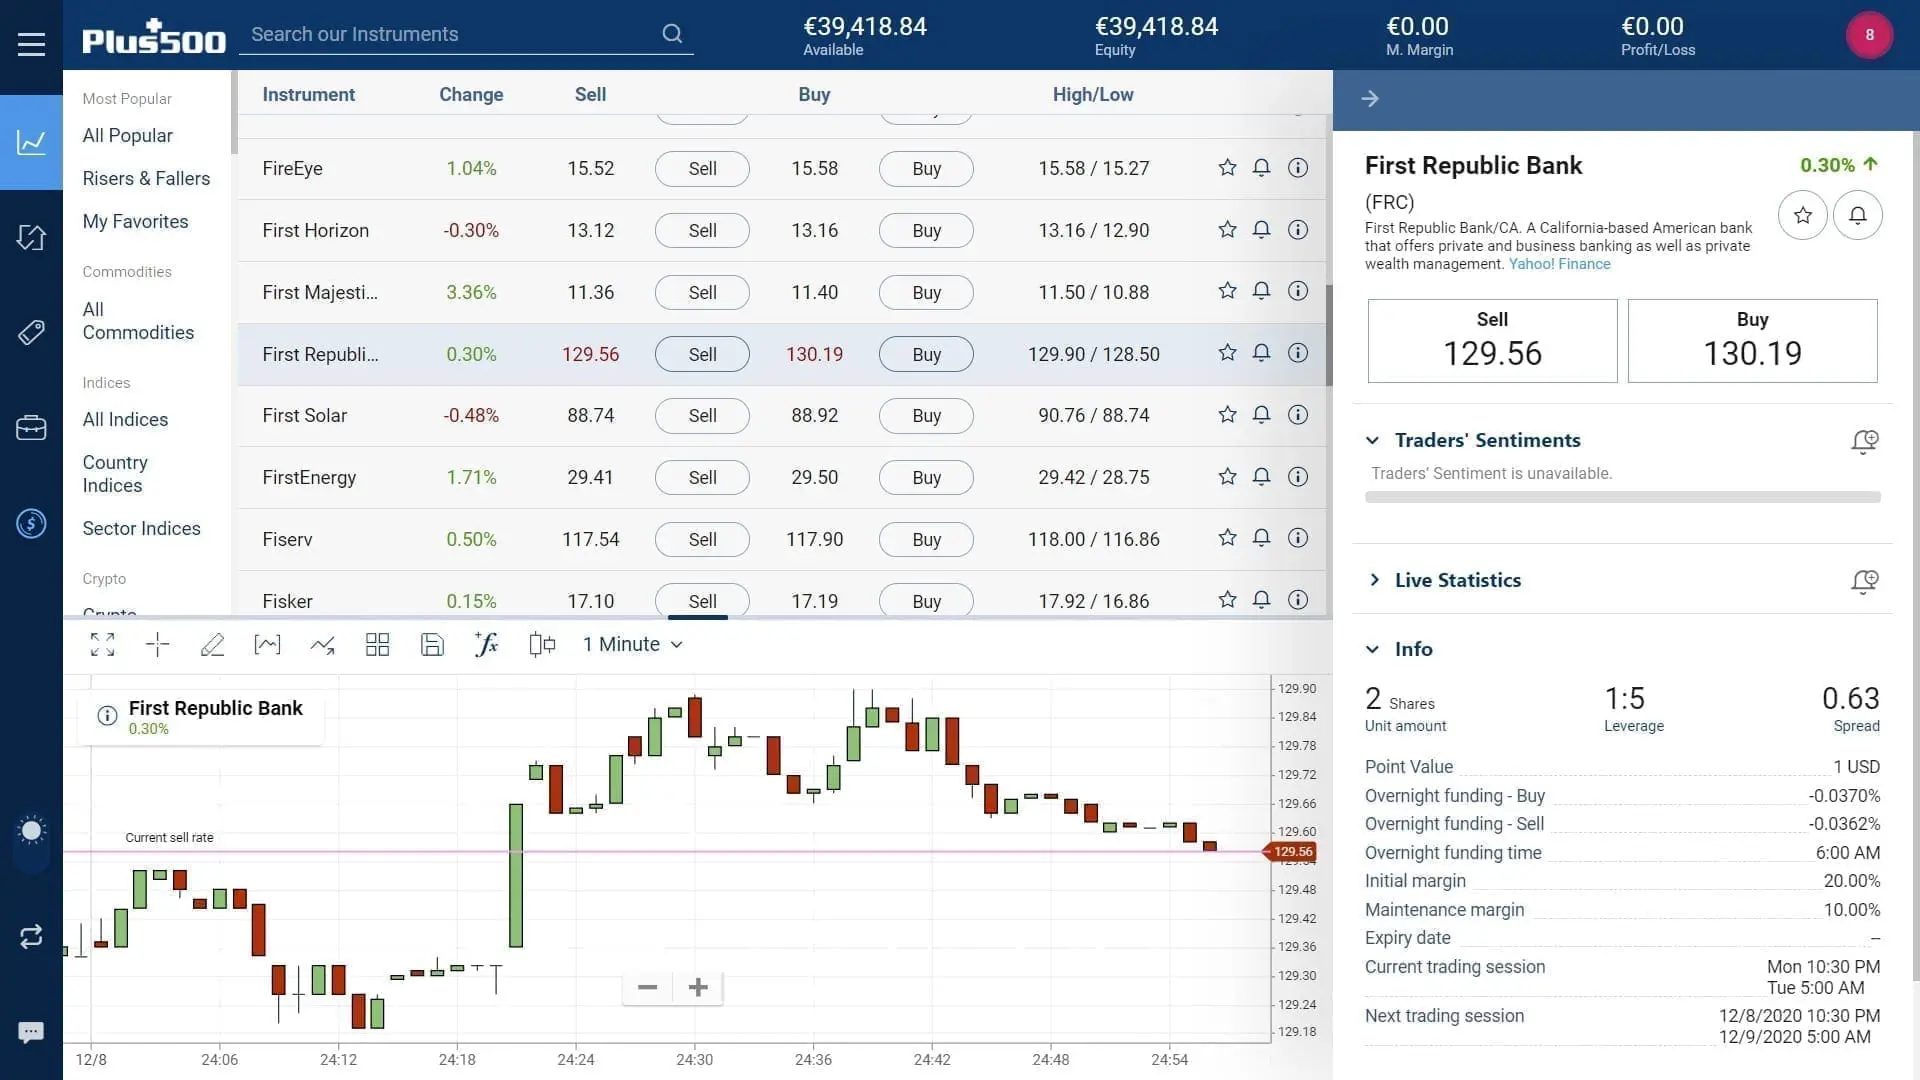Expand the chart to fullscreen
Image resolution: width=1920 pixels, height=1080 pixels.
[x=102, y=645]
